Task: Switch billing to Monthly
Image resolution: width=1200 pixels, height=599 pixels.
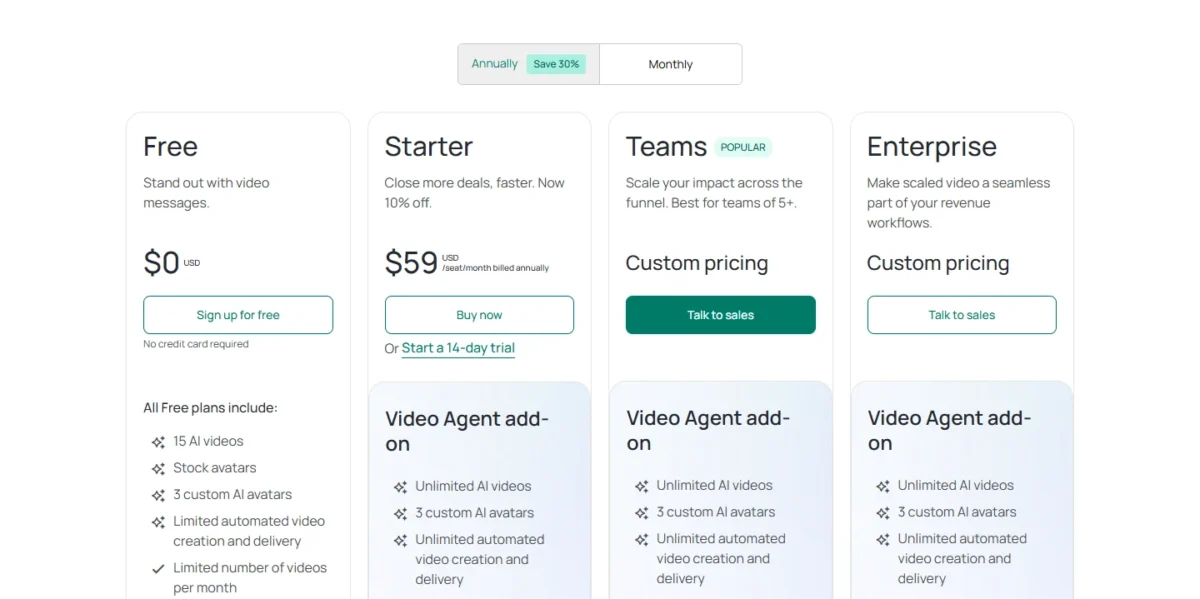Action: pos(670,64)
